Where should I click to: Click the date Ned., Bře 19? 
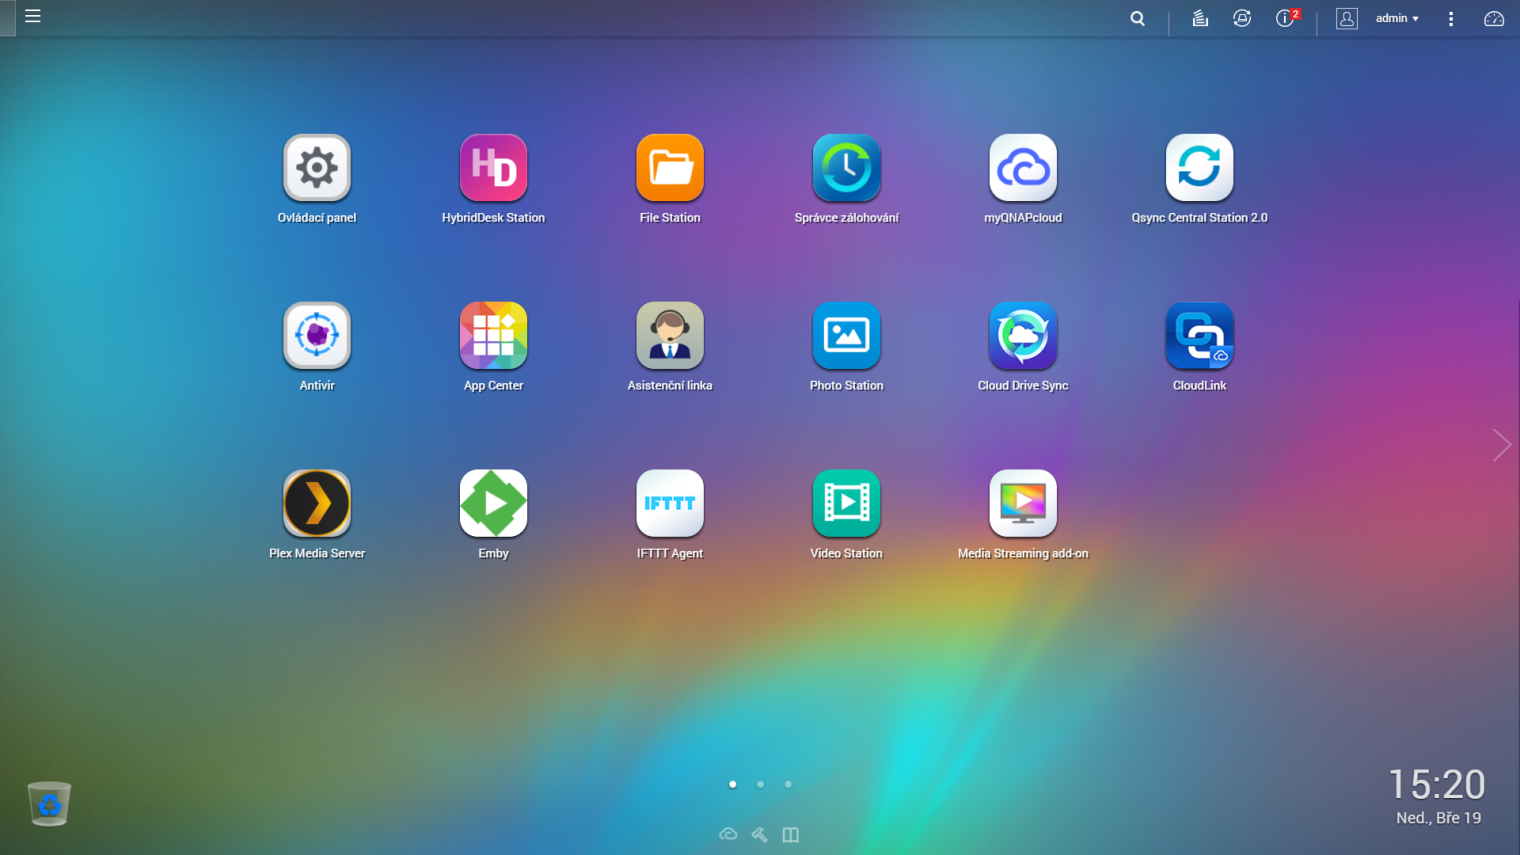pos(1439,818)
